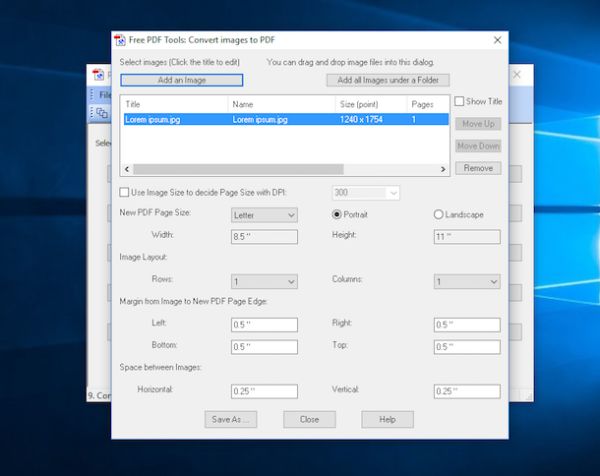Expand the Rows dropdown
Image resolution: width=600 pixels, height=476 pixels.
pyautogui.click(x=264, y=282)
